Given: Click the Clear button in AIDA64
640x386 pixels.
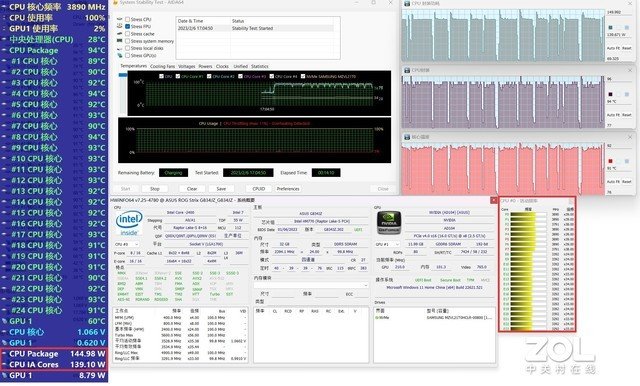Looking at the screenshot, I should (x=192, y=189).
